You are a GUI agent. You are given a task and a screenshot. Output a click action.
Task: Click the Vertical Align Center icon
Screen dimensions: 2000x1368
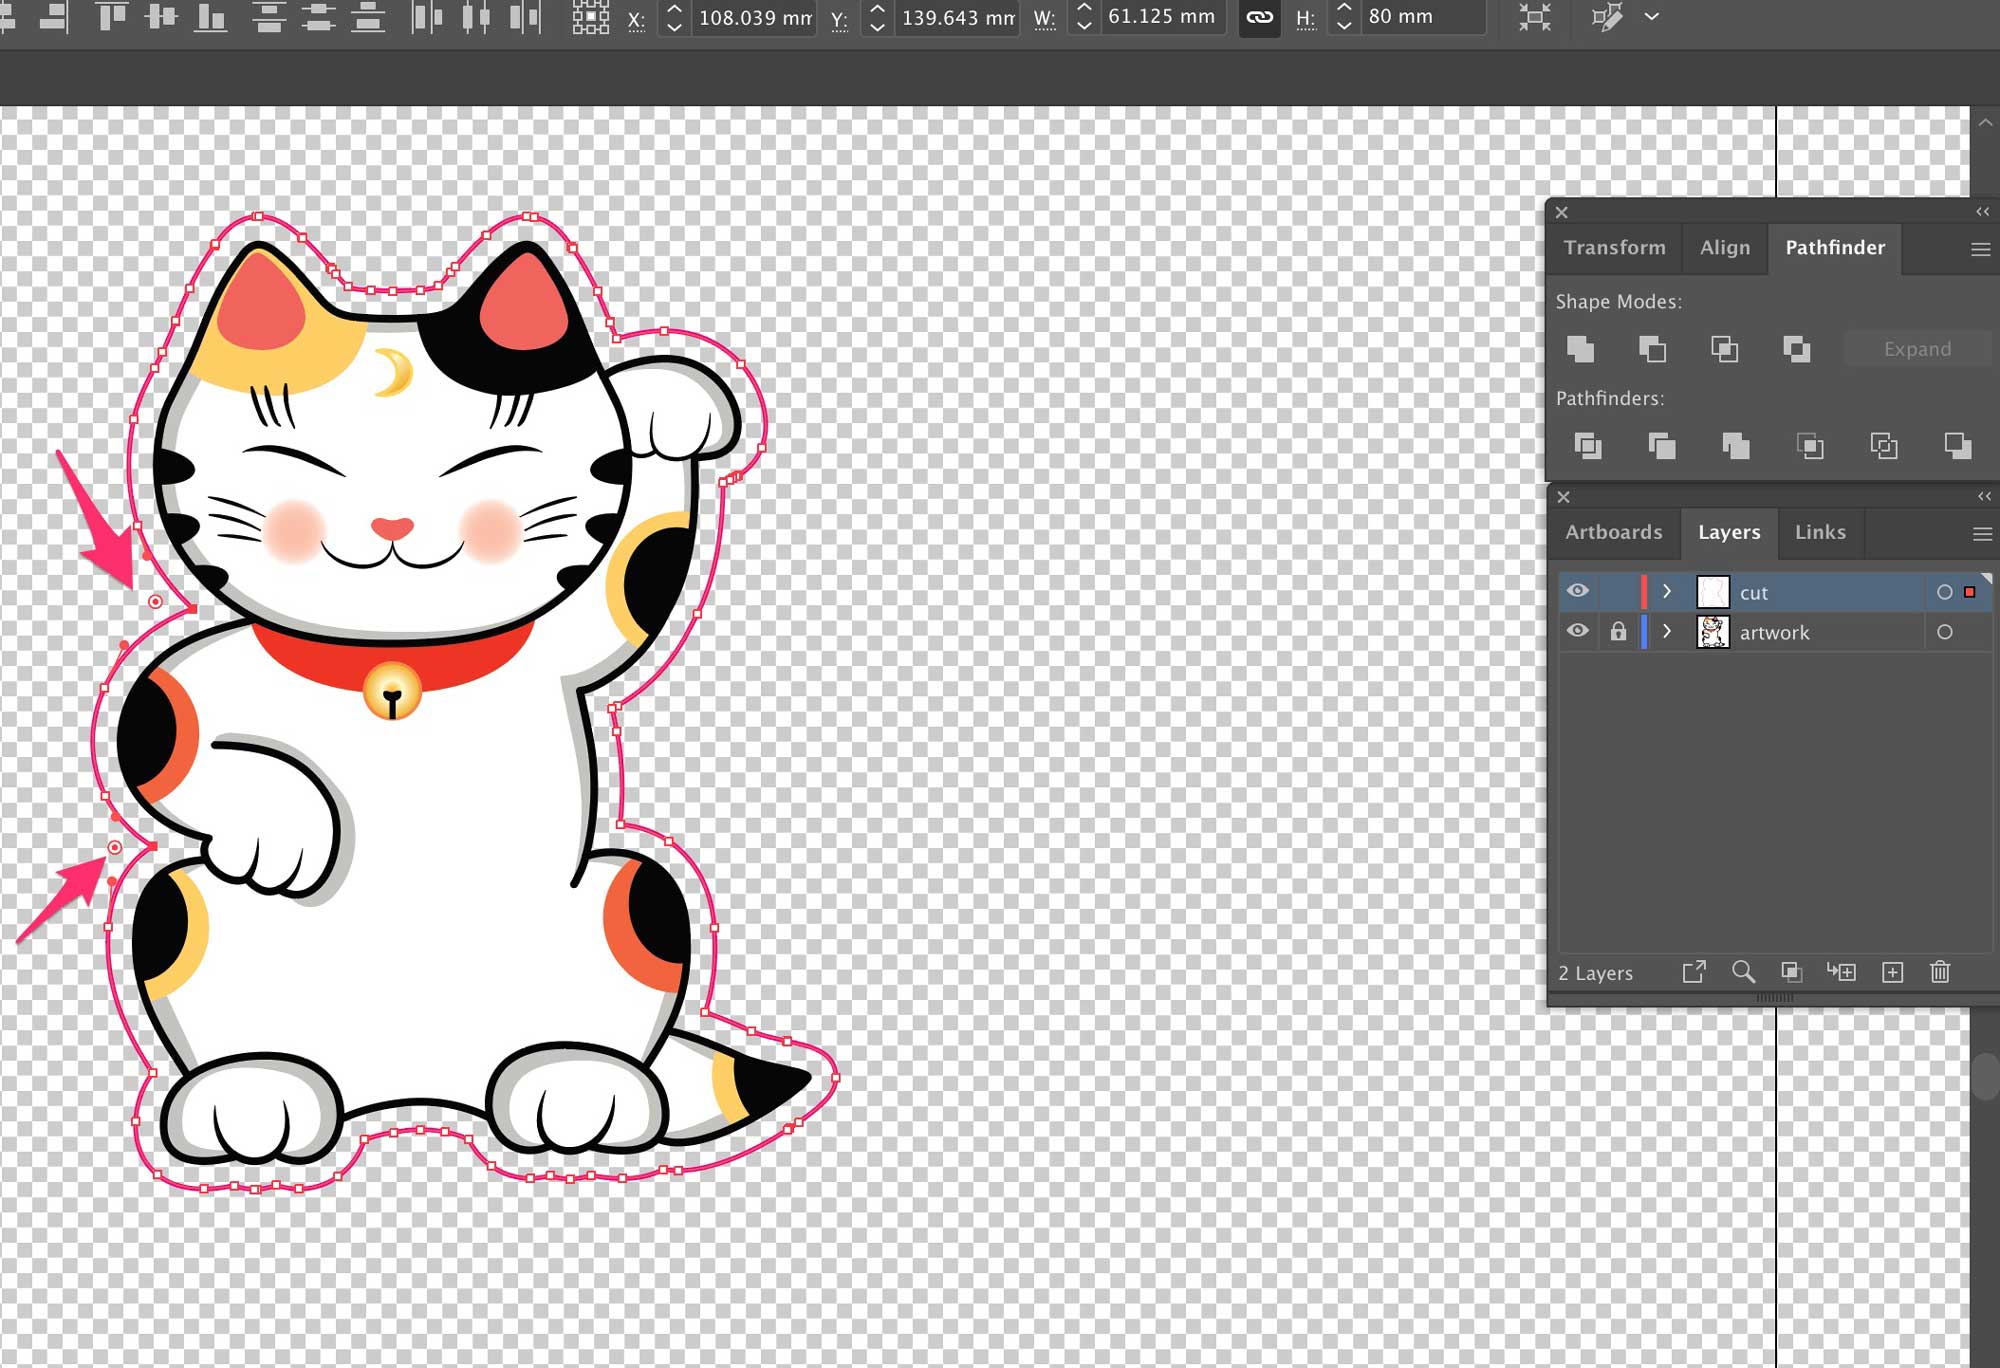coord(161,16)
